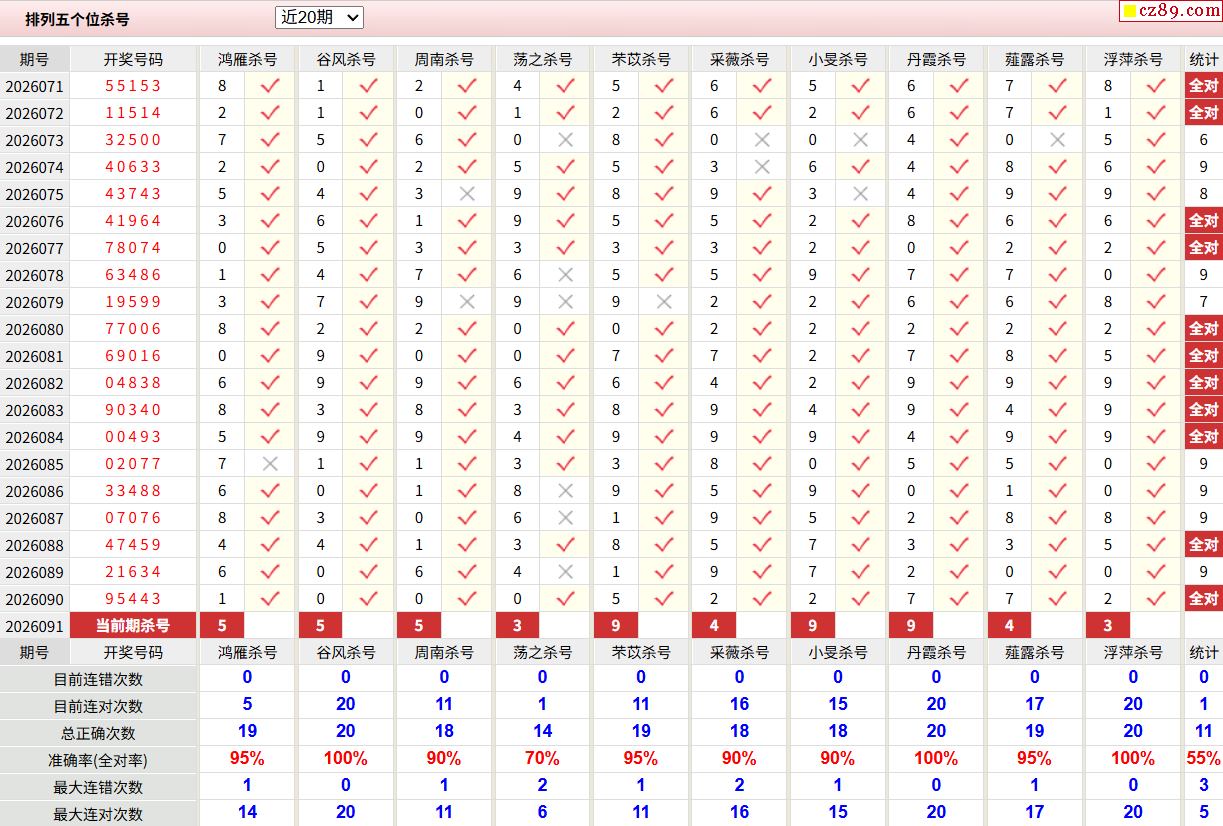Click the check mark for 蘋露杀号 in row 2026082
This screenshot has width=1223, height=826.
pos(1057,383)
